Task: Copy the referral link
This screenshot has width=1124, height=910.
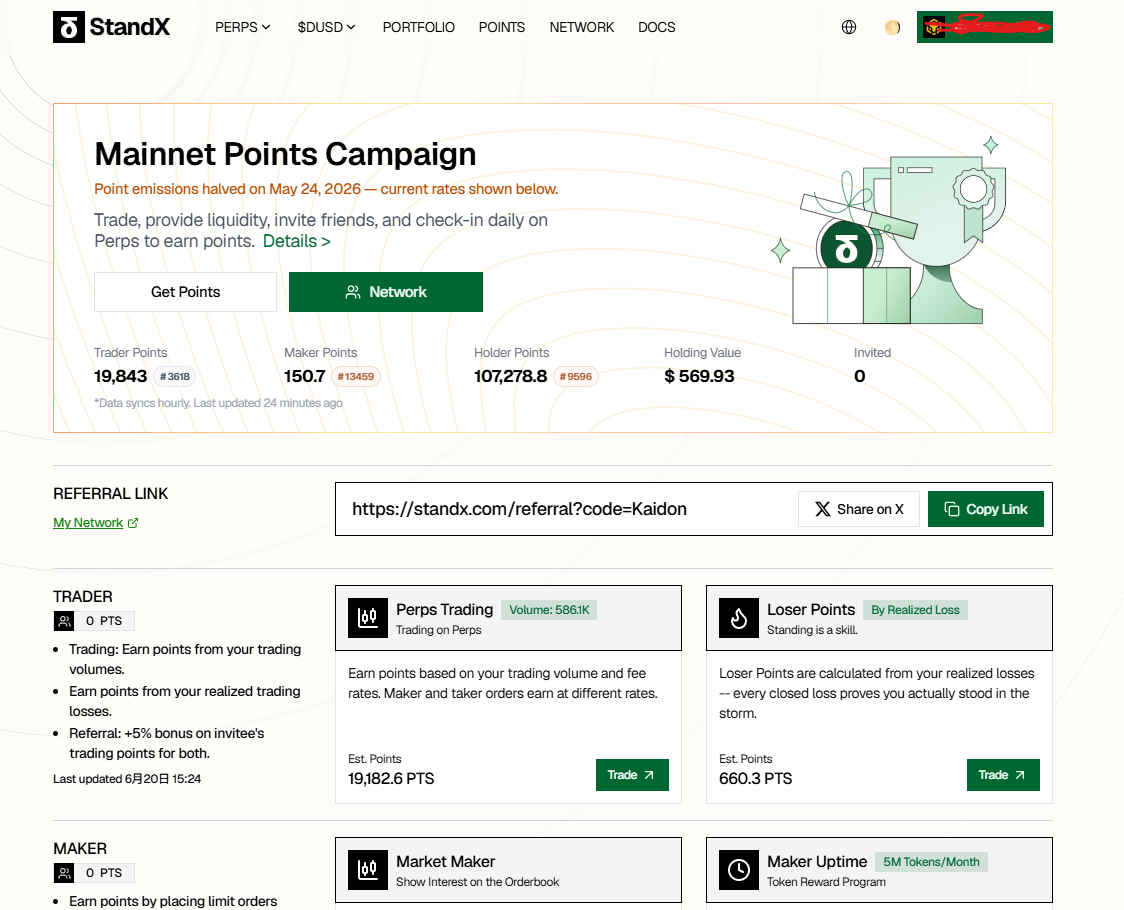Action: (x=986, y=509)
